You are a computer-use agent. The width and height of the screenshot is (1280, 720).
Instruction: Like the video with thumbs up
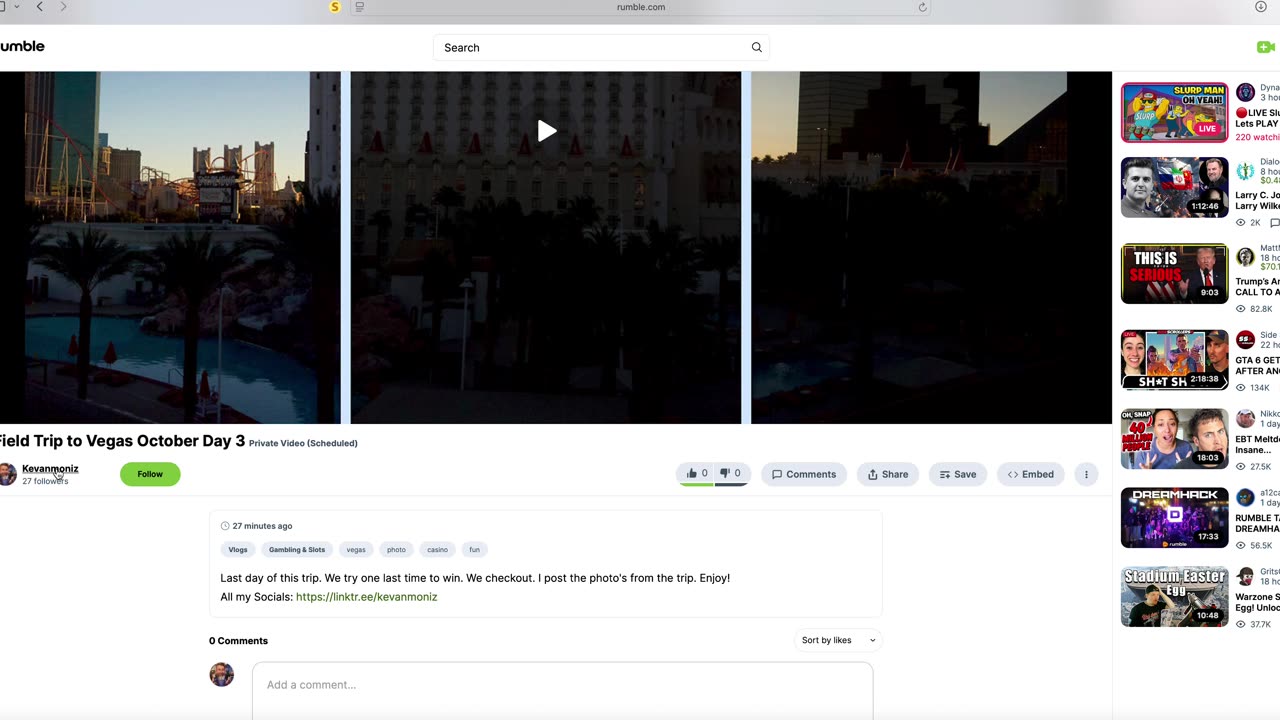[x=697, y=474]
